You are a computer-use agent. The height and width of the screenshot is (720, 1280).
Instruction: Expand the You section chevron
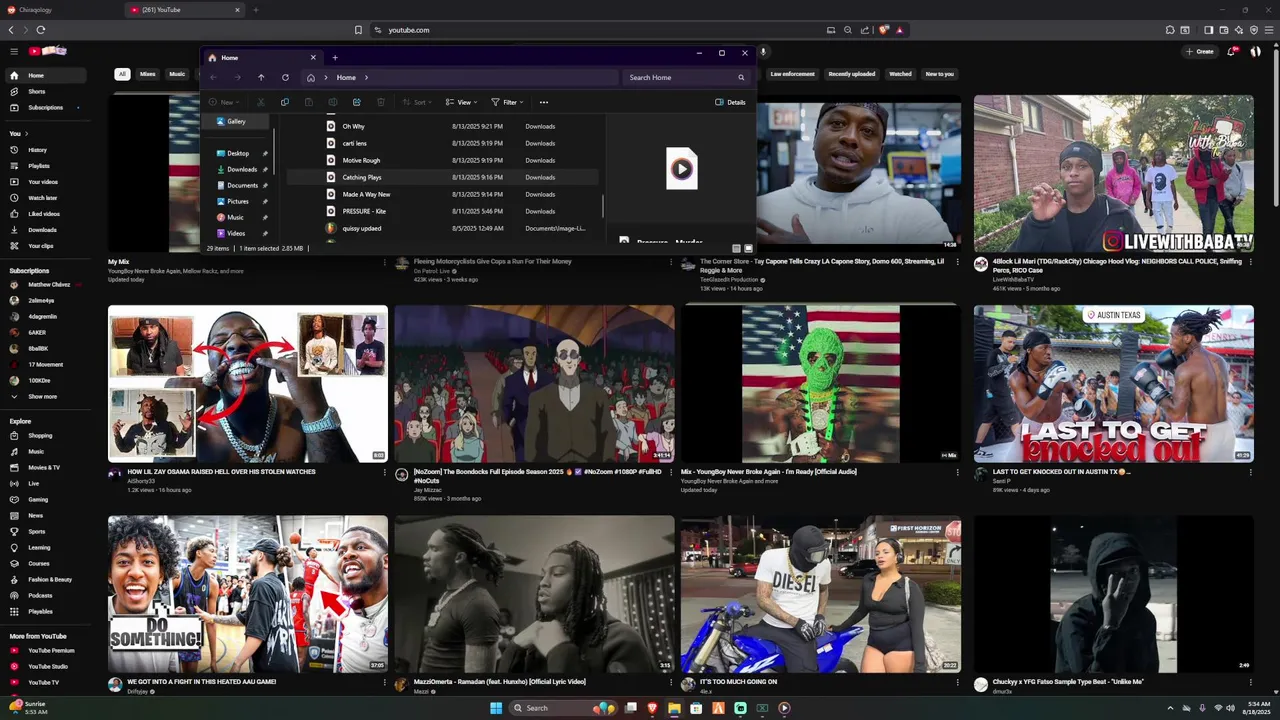pyautogui.click(x=26, y=133)
